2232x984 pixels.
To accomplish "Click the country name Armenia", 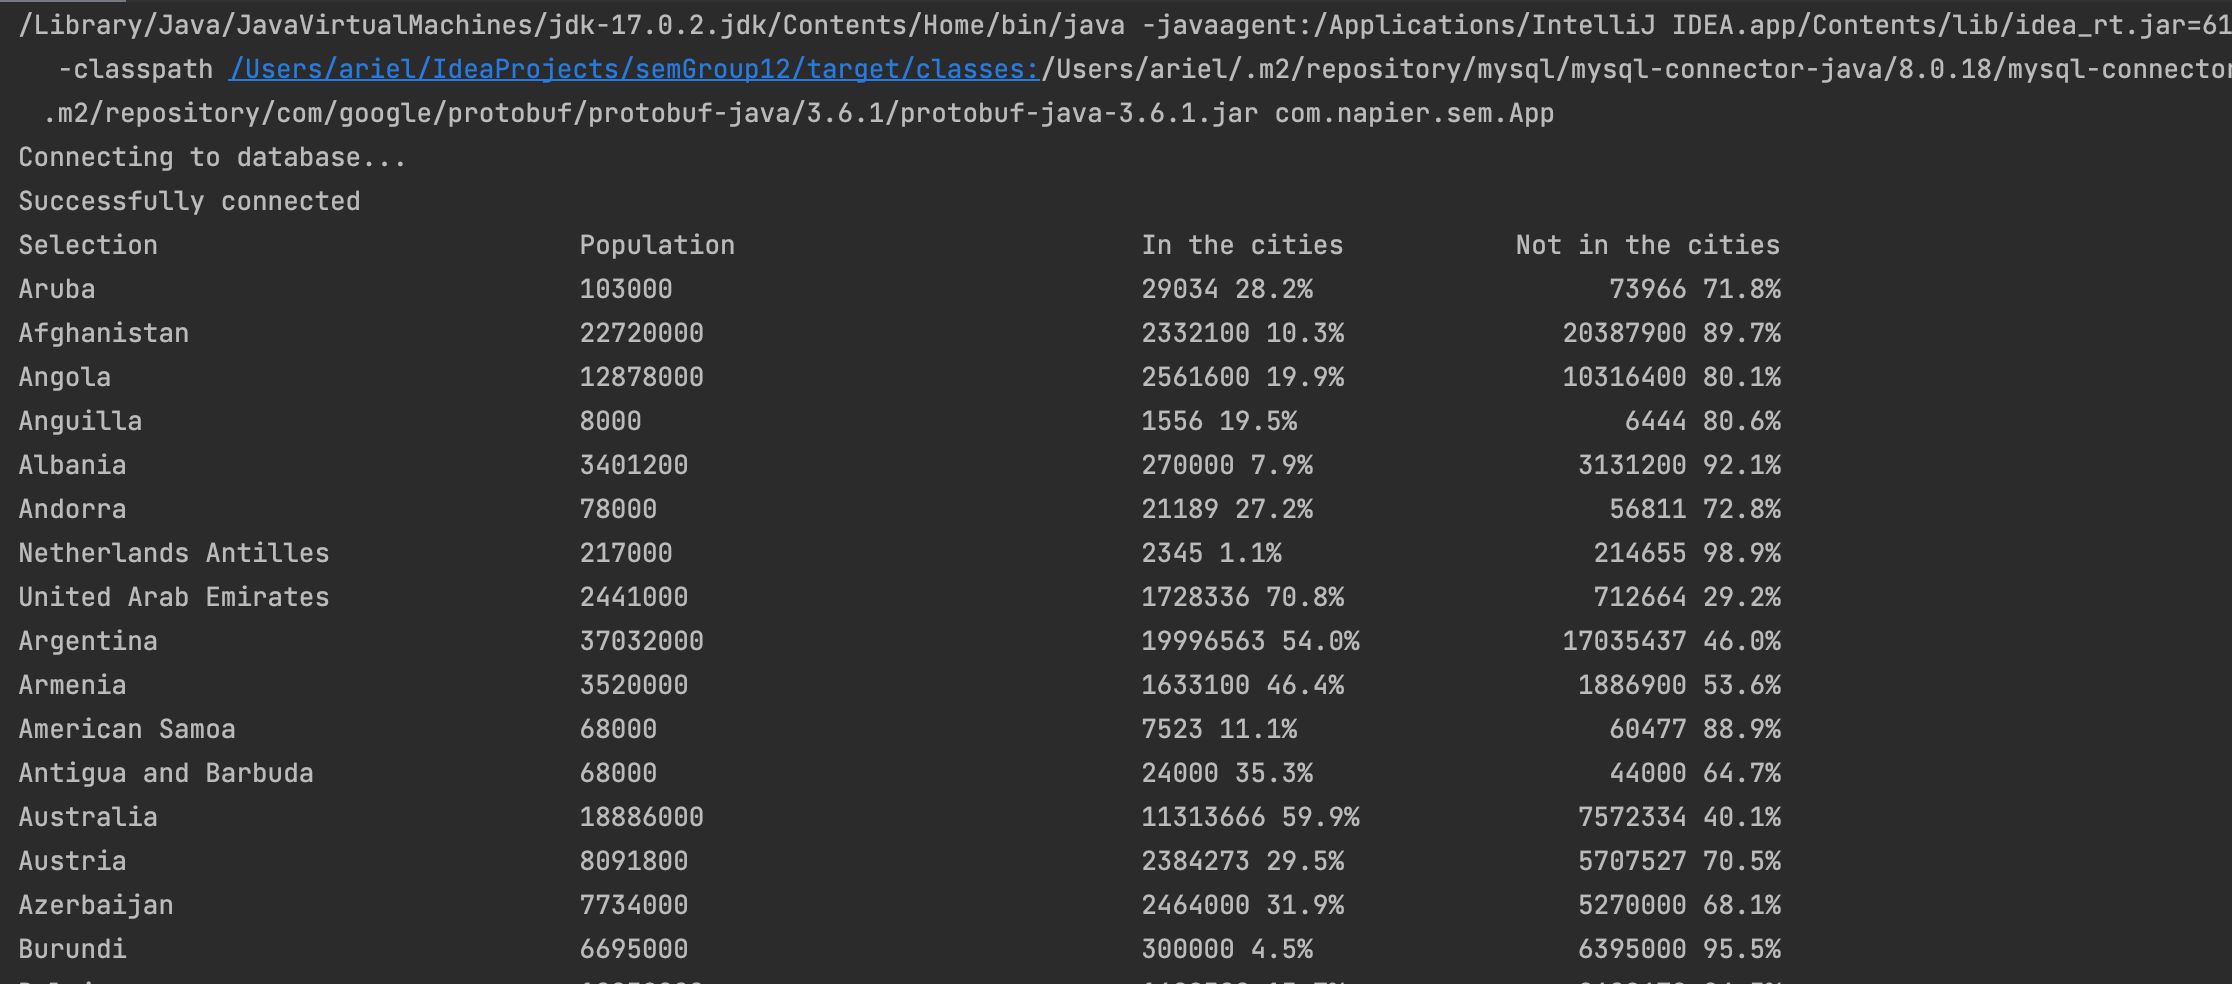I will [x=72, y=685].
